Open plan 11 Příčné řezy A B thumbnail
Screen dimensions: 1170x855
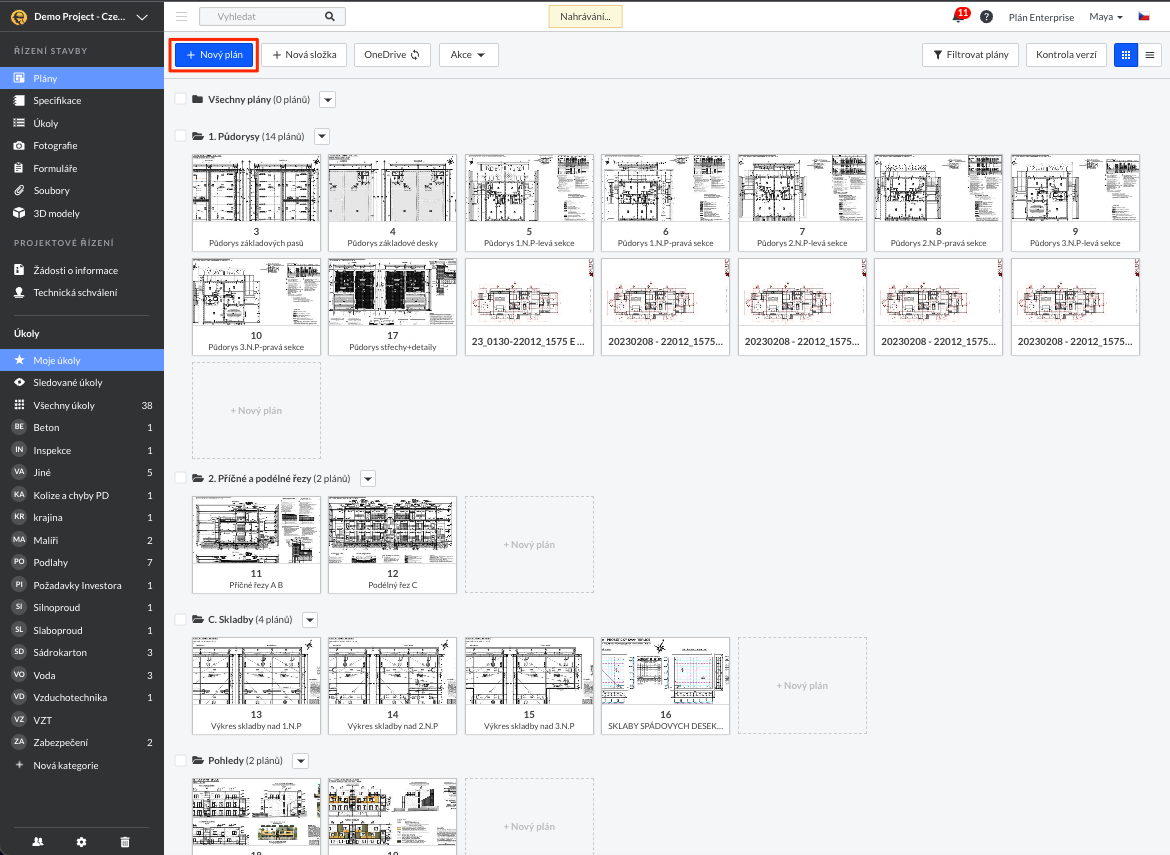256,545
